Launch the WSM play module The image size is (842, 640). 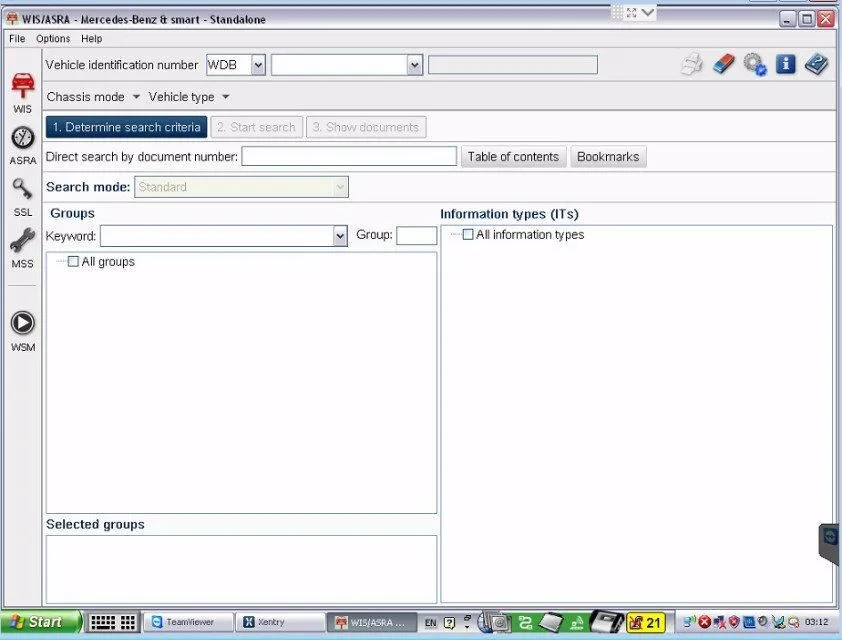(x=23, y=331)
